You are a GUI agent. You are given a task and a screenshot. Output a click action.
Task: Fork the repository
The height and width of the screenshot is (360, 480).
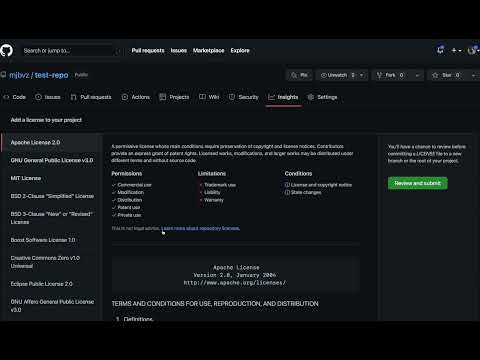(x=390, y=75)
